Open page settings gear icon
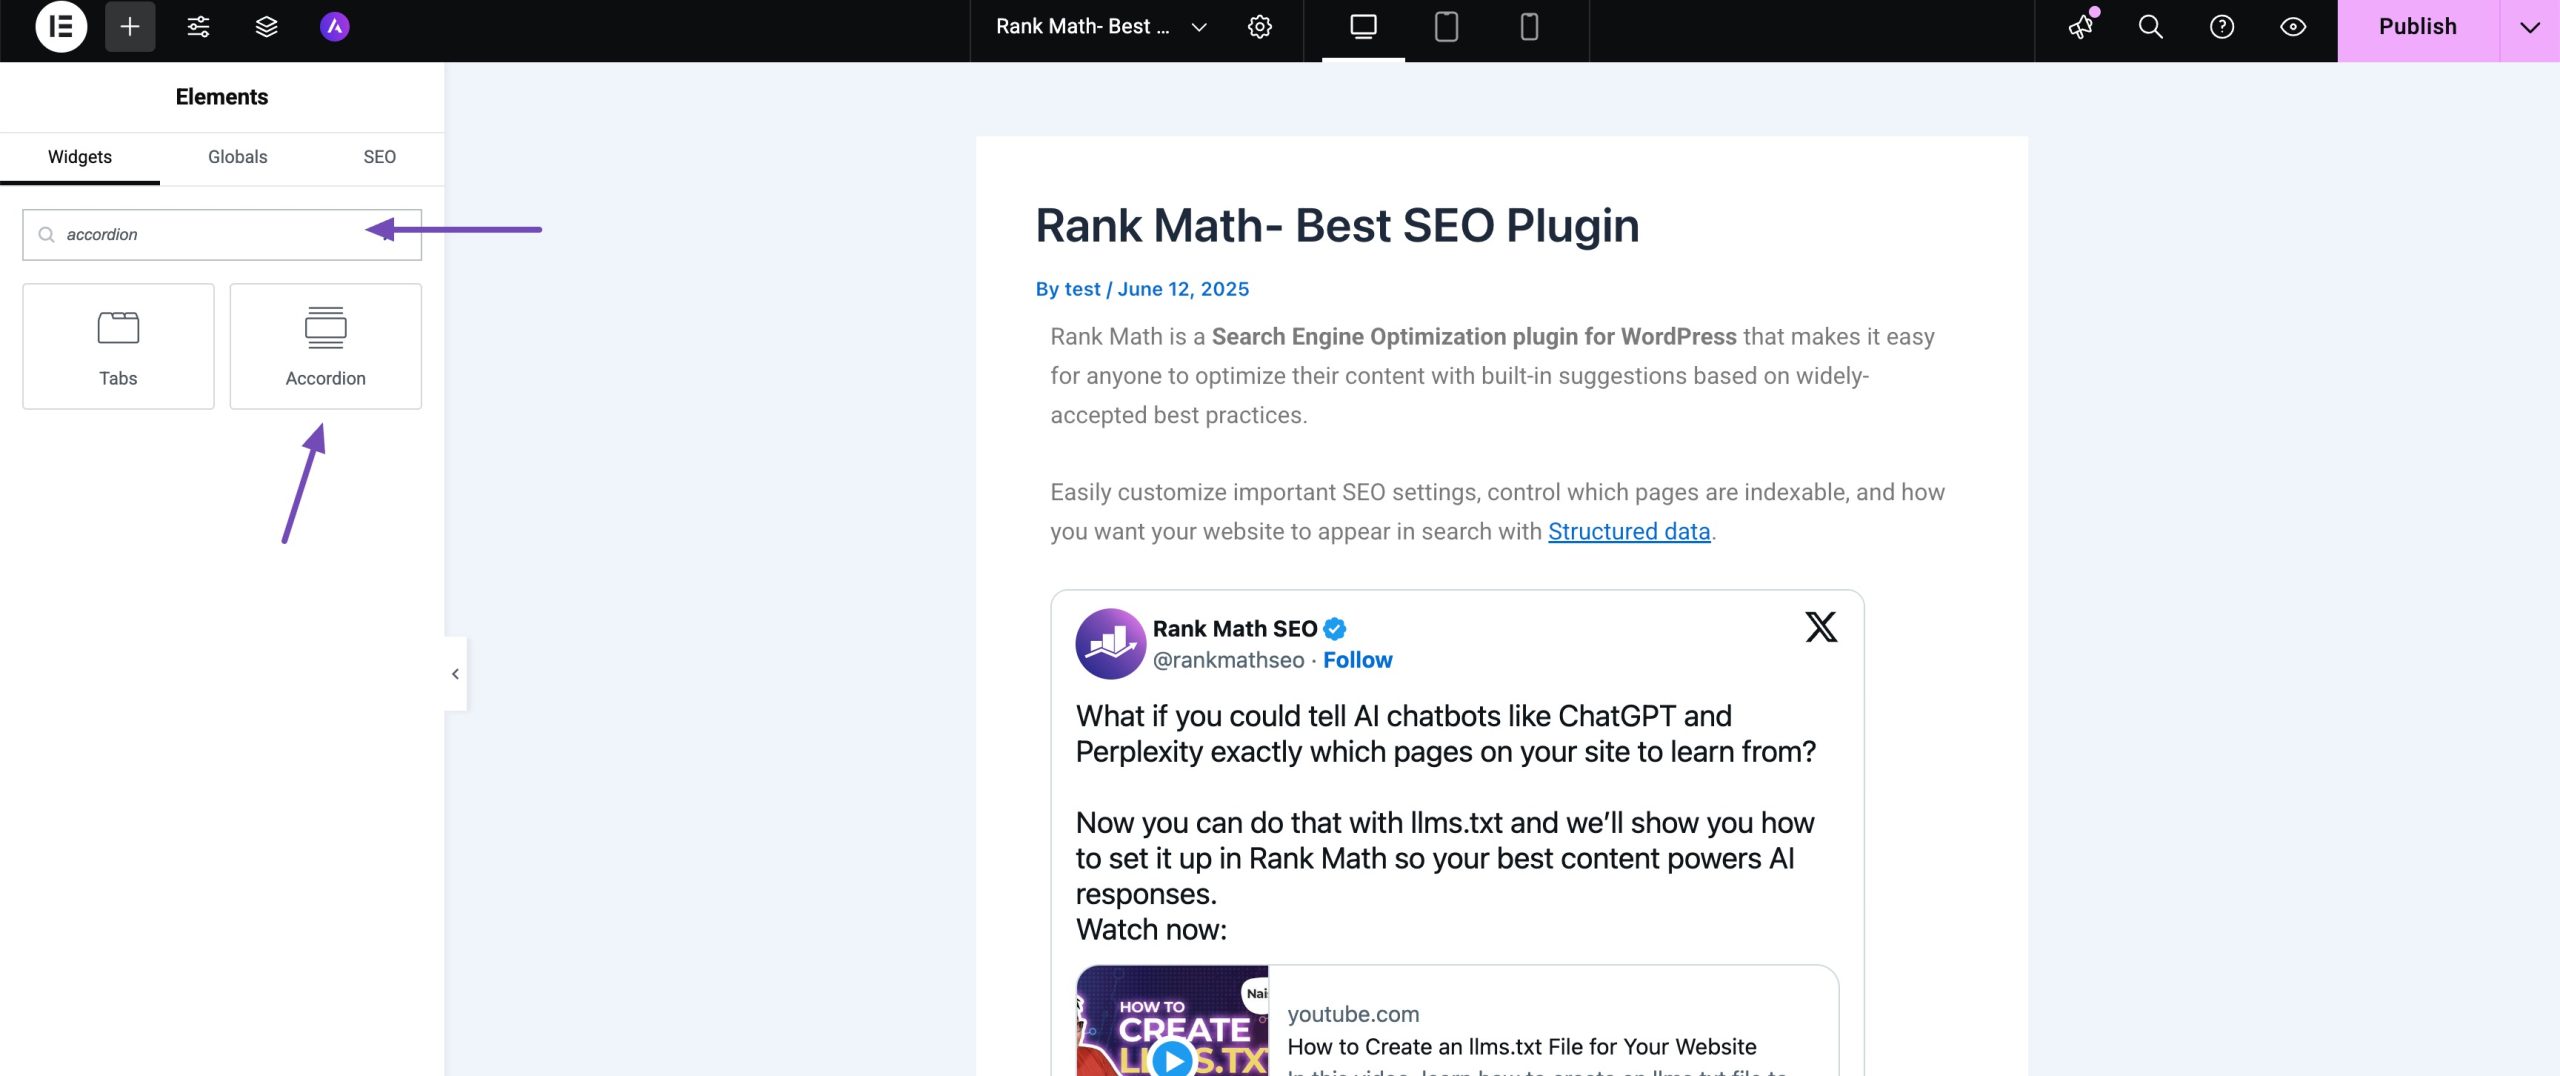This screenshot has height=1076, width=2560. pyautogui.click(x=1260, y=27)
